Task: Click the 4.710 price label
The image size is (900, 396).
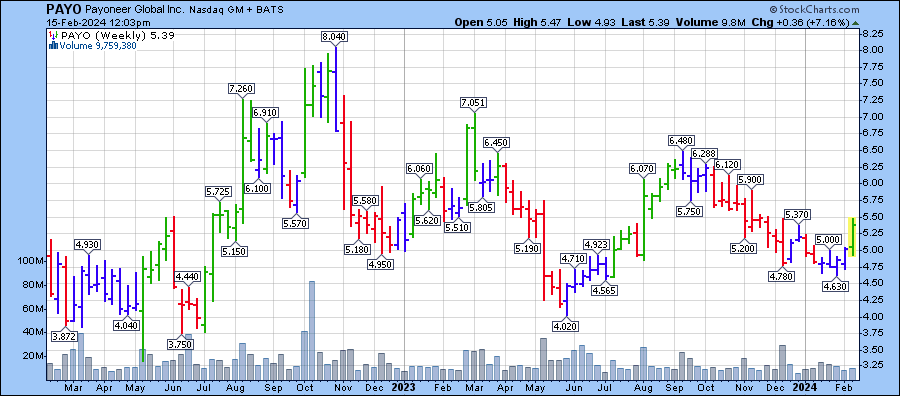Action: pos(573,258)
